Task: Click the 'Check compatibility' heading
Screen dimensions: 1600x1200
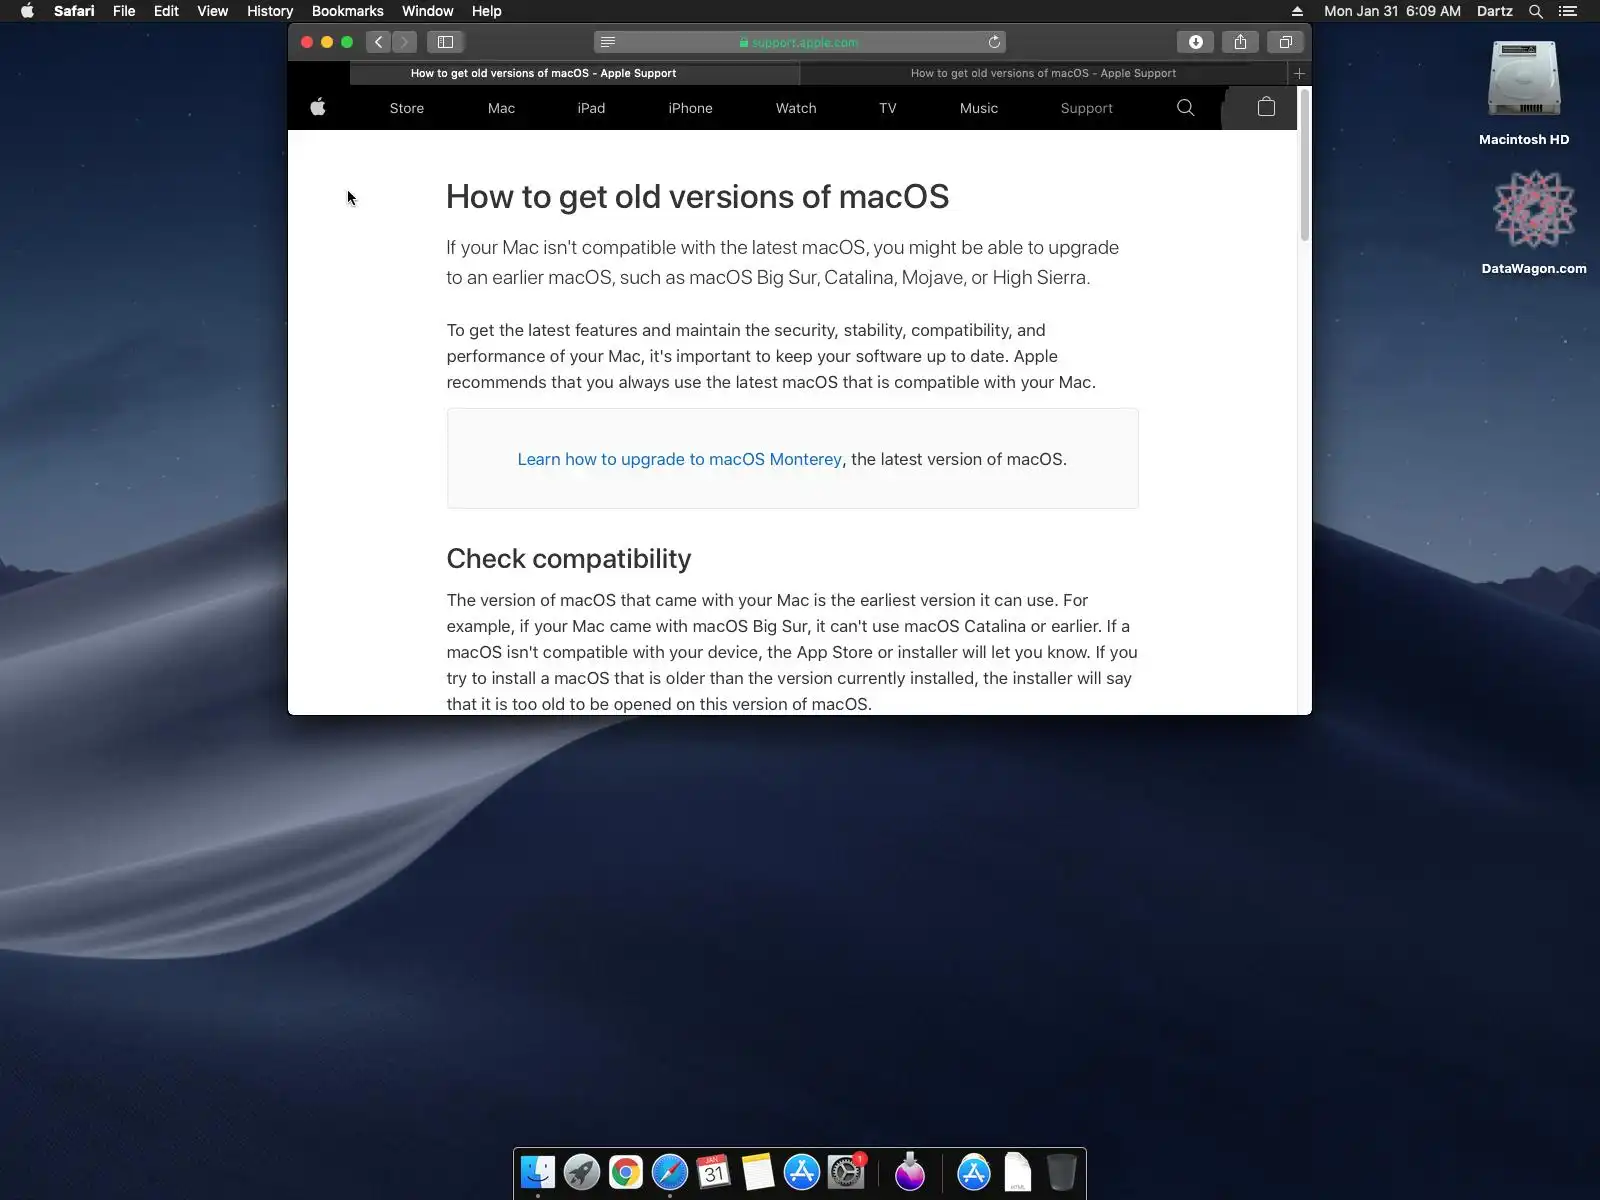Action: click(569, 559)
